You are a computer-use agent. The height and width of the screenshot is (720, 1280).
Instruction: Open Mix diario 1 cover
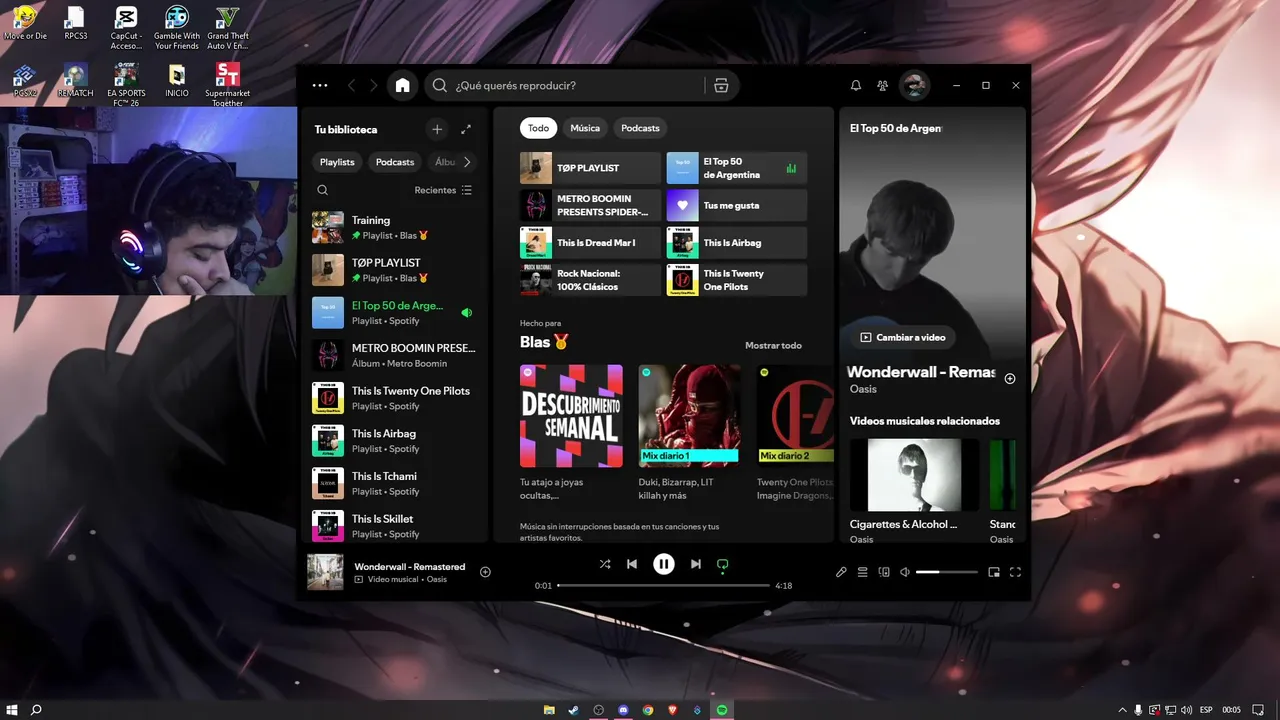click(x=690, y=416)
